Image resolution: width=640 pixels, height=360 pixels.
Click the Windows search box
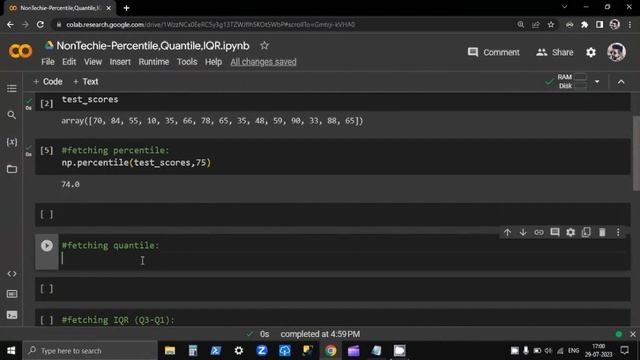tap(90, 351)
